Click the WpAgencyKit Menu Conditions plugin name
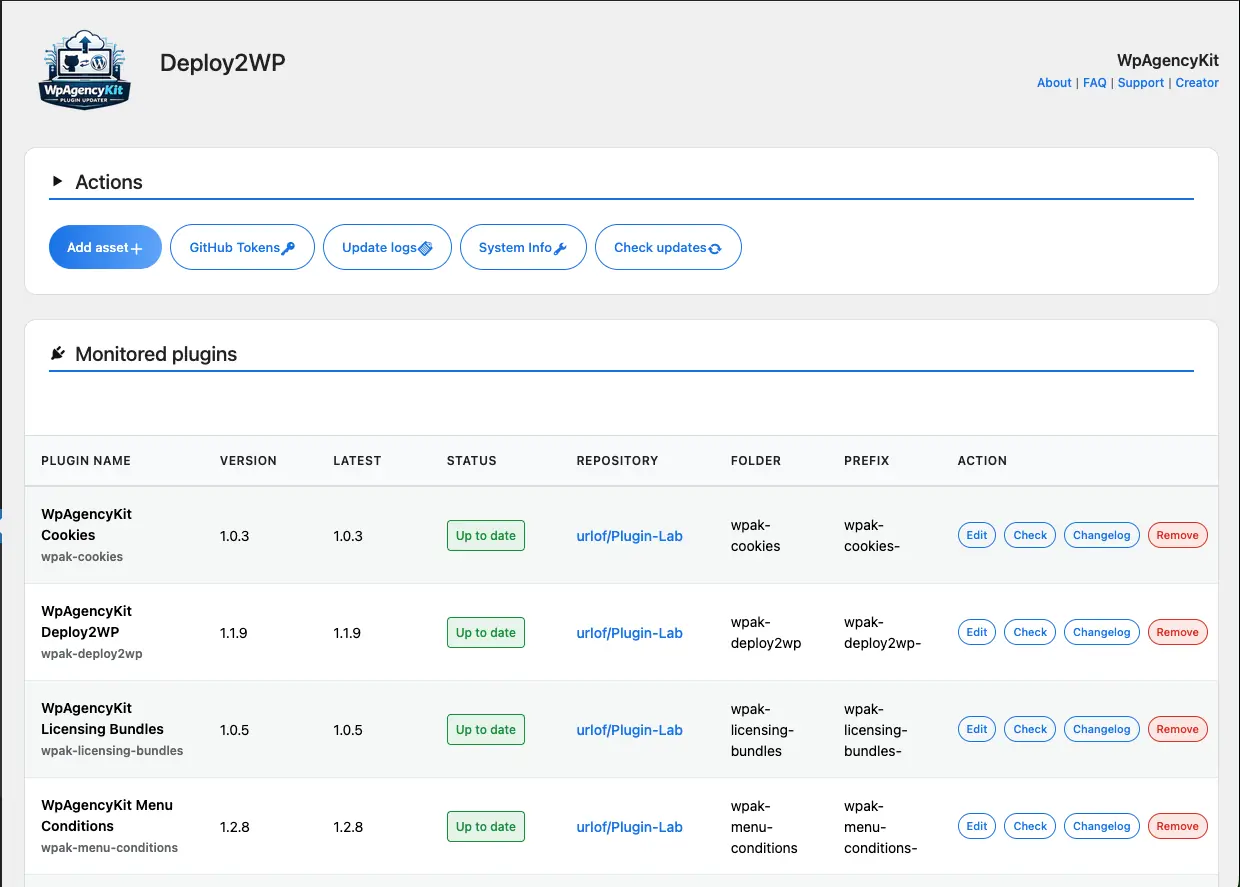Viewport: 1240px width, 887px height. pos(107,815)
